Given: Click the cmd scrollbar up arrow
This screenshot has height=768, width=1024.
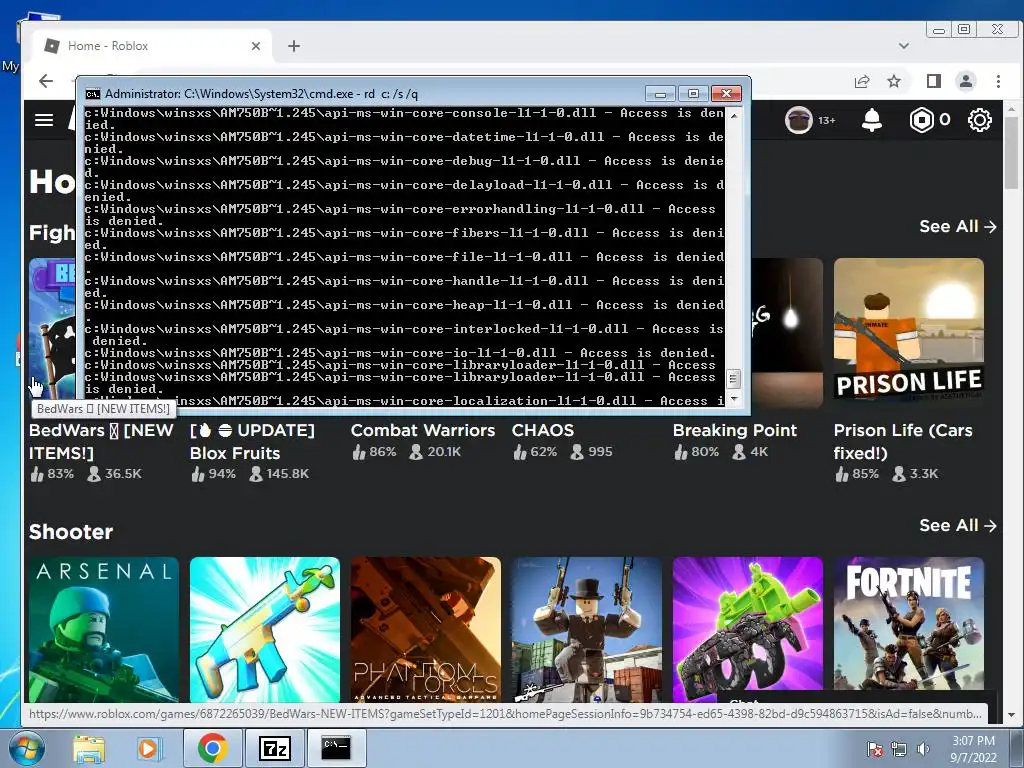Looking at the screenshot, I should (734, 115).
